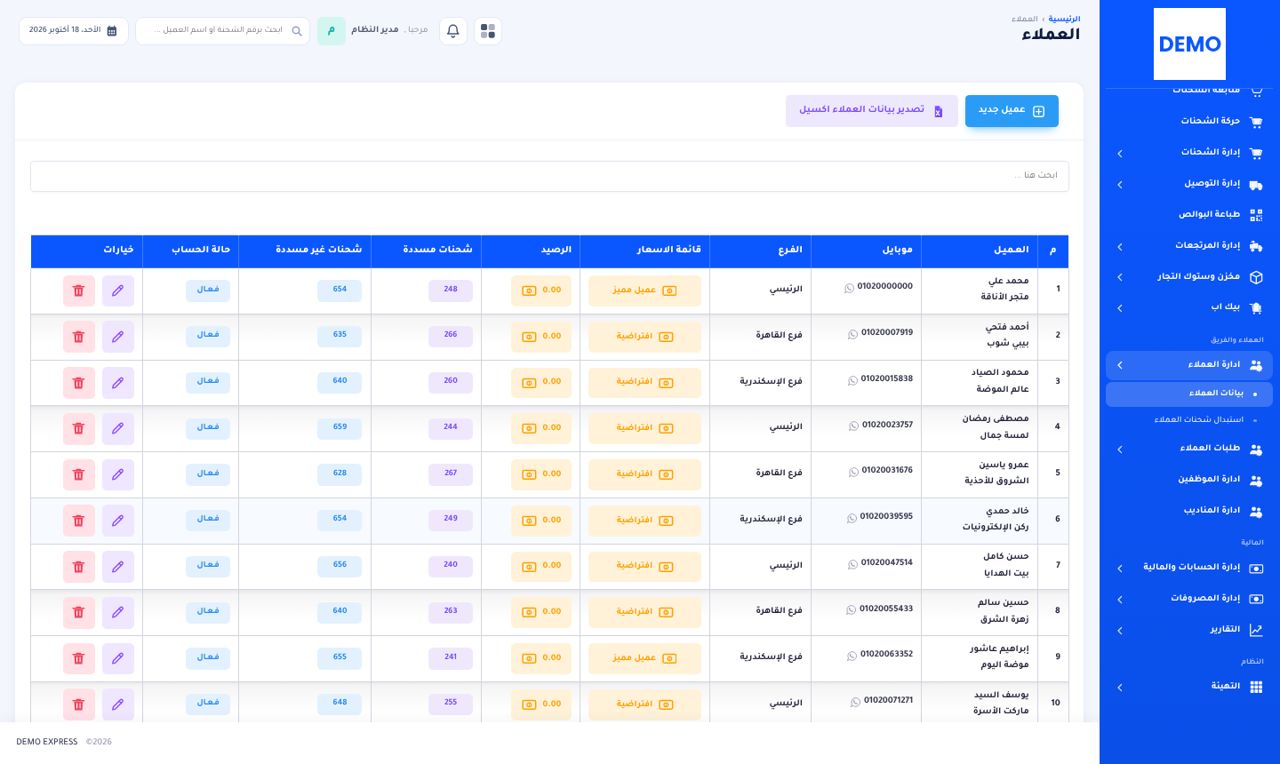Click in shipment number search field in header
The image size is (1280, 764).
222,31
